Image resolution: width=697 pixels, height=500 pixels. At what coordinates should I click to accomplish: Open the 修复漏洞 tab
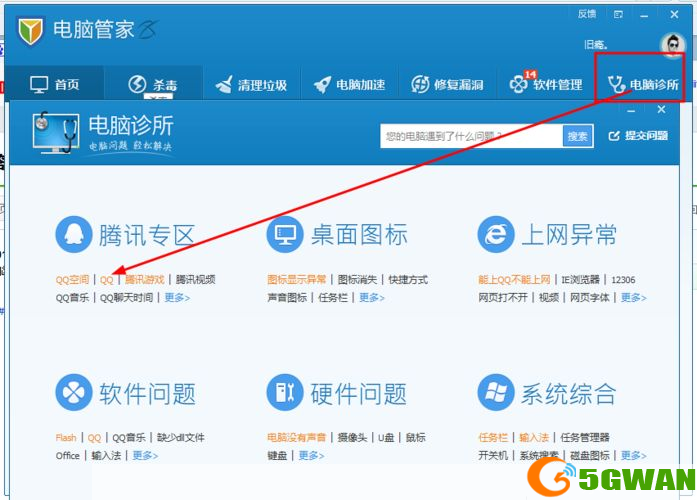tap(447, 84)
